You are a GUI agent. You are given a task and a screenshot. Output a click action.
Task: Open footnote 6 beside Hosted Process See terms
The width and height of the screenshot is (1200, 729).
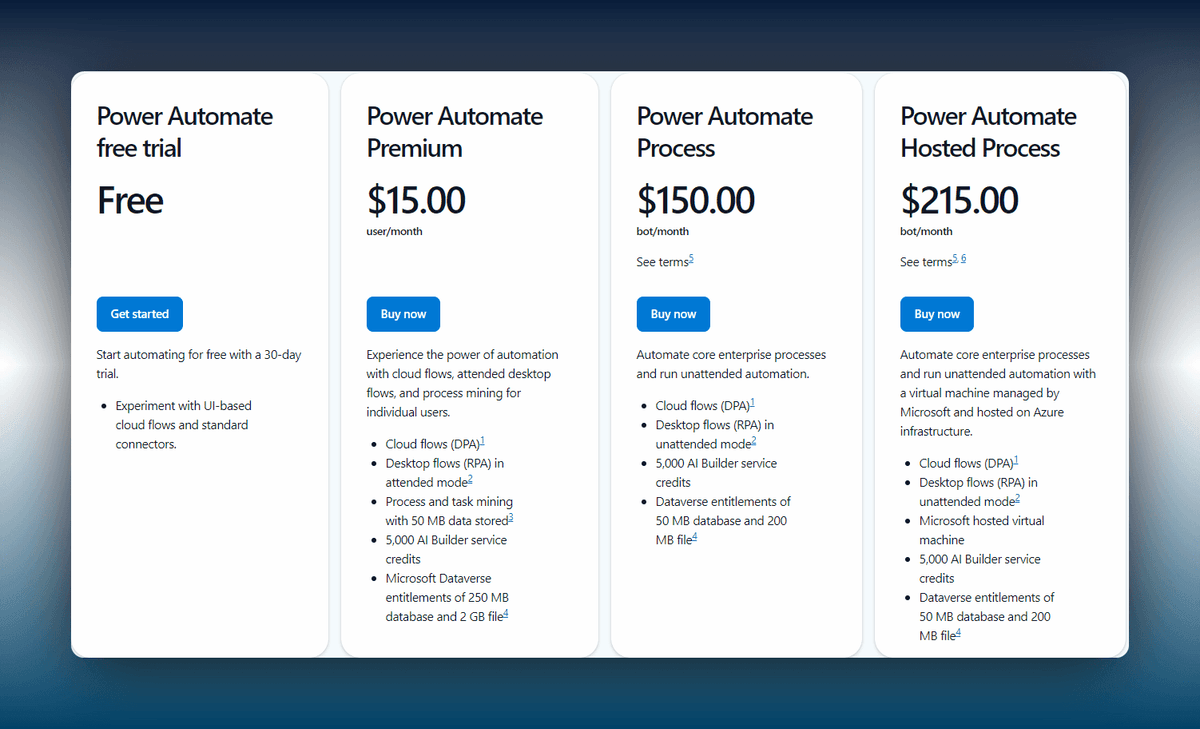(x=963, y=259)
